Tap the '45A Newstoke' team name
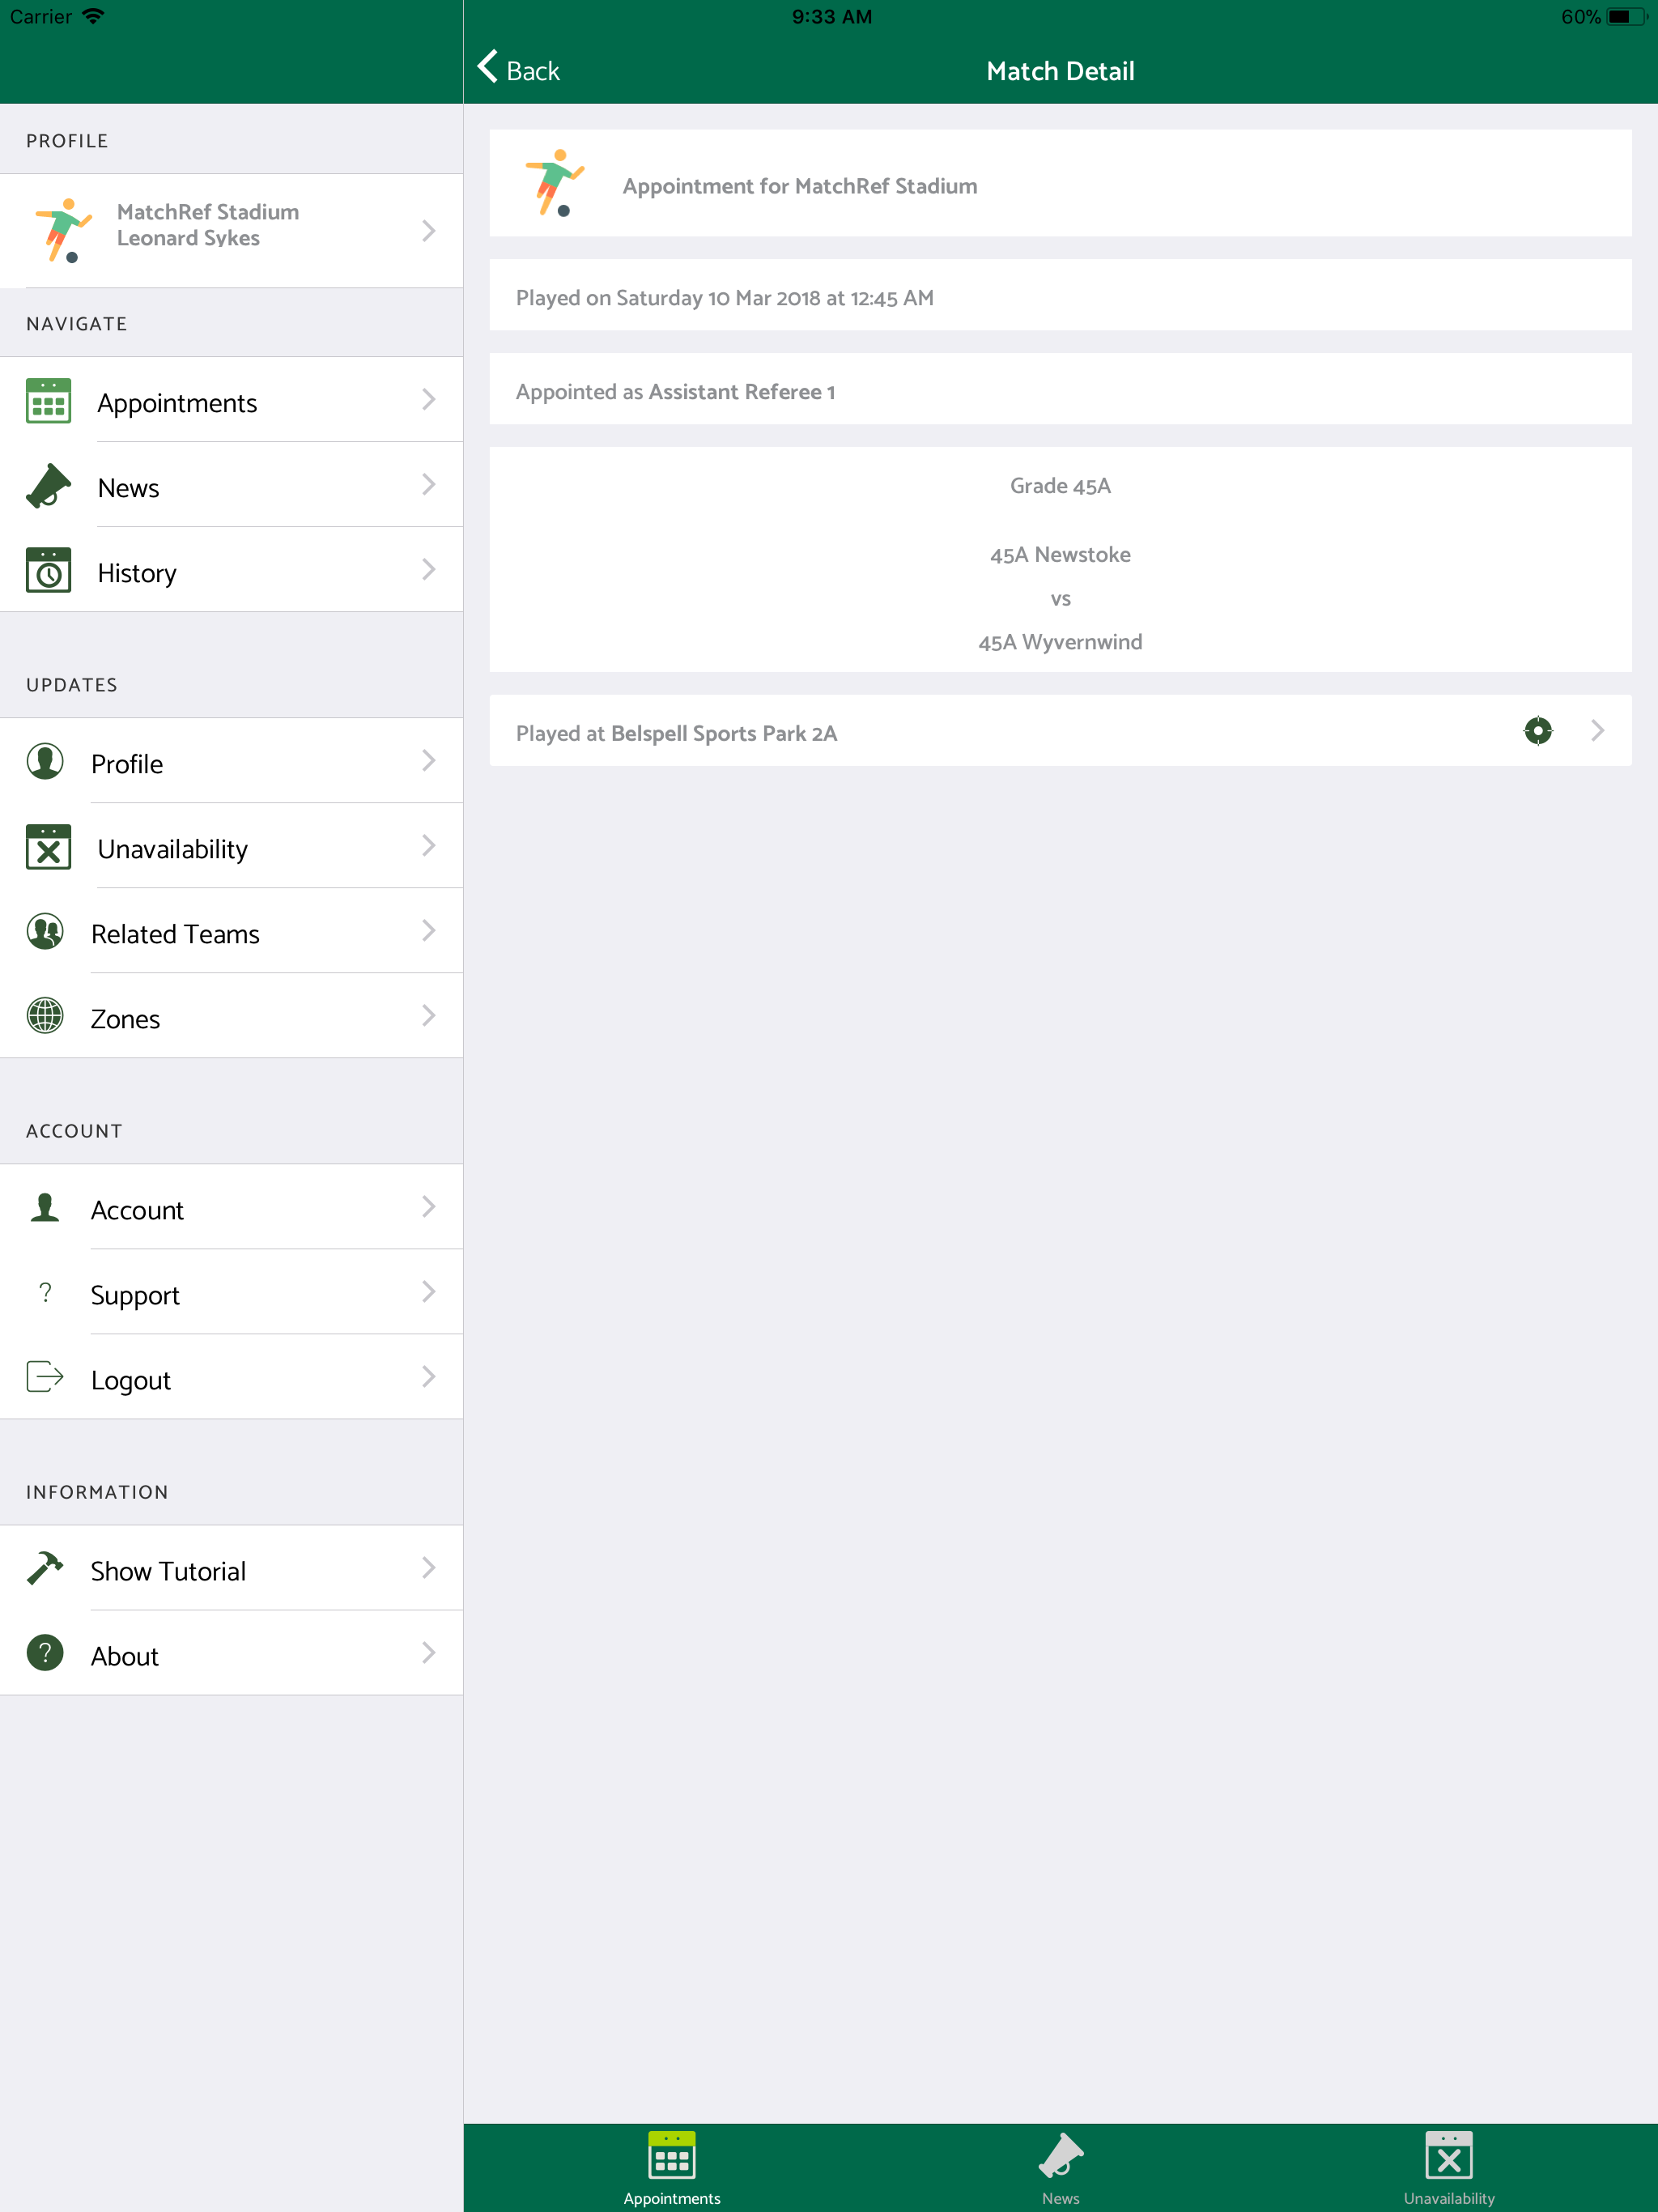 pos(1060,554)
